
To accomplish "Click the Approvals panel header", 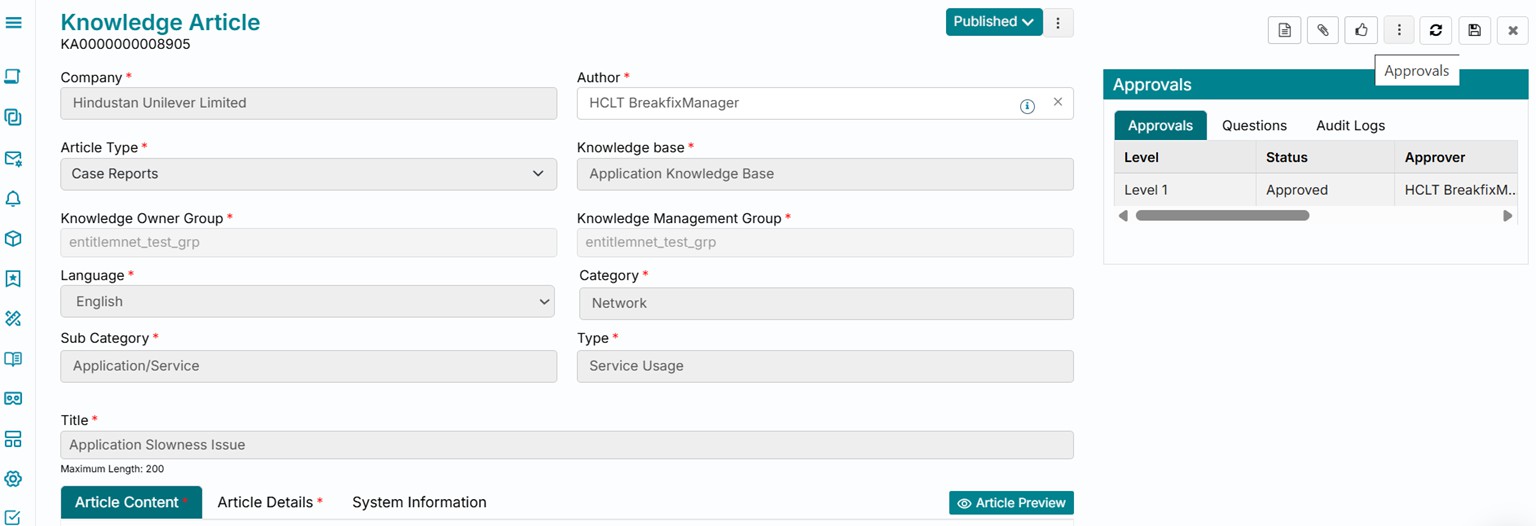I will click(1316, 85).
